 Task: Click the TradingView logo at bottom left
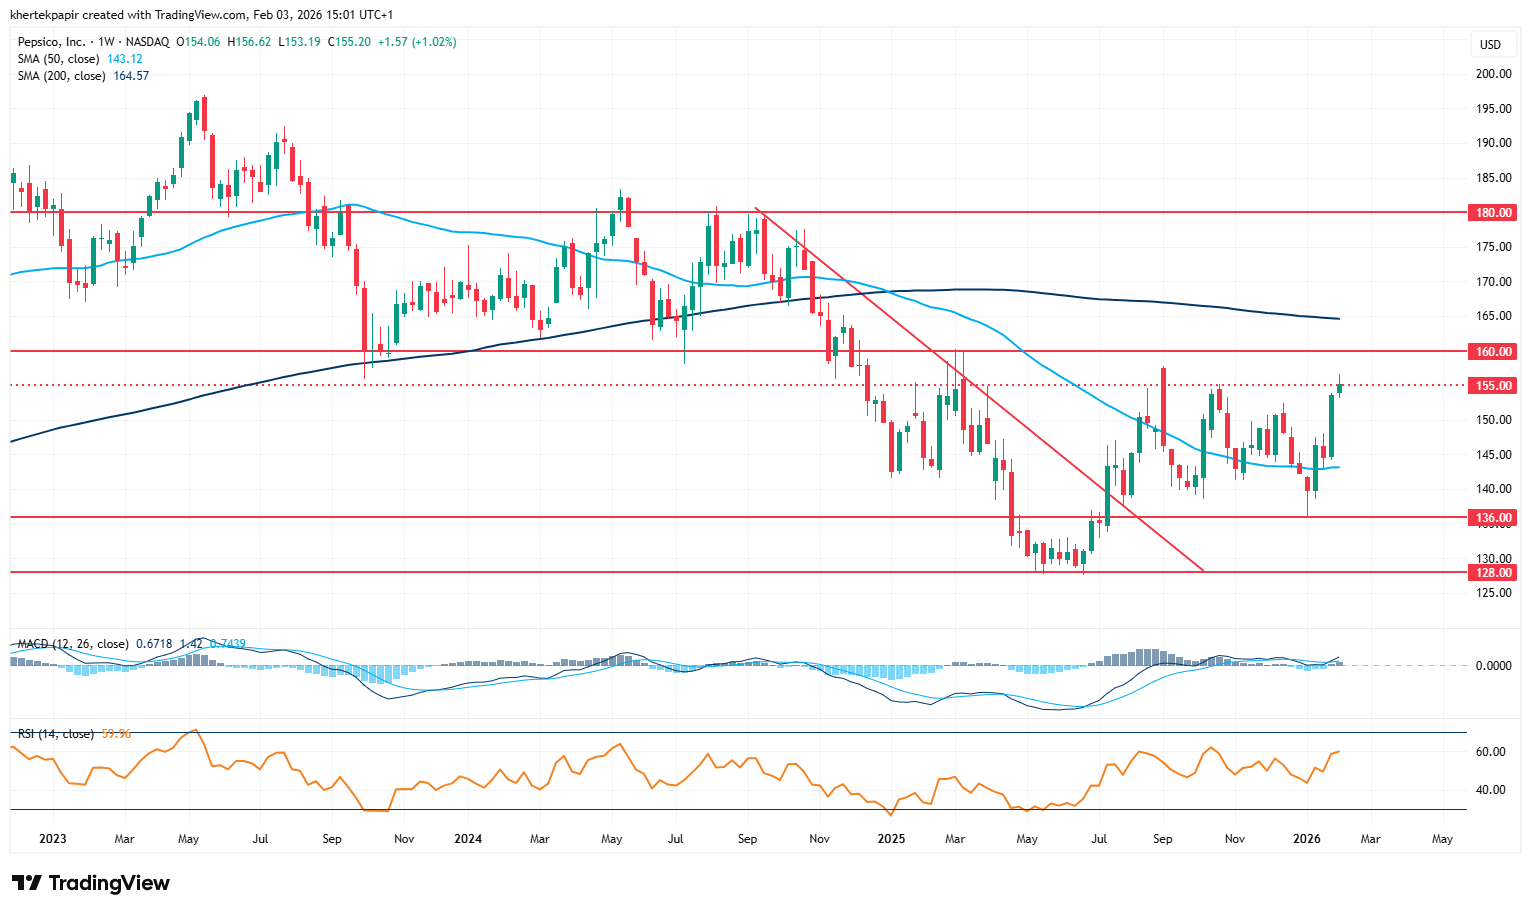(x=91, y=883)
